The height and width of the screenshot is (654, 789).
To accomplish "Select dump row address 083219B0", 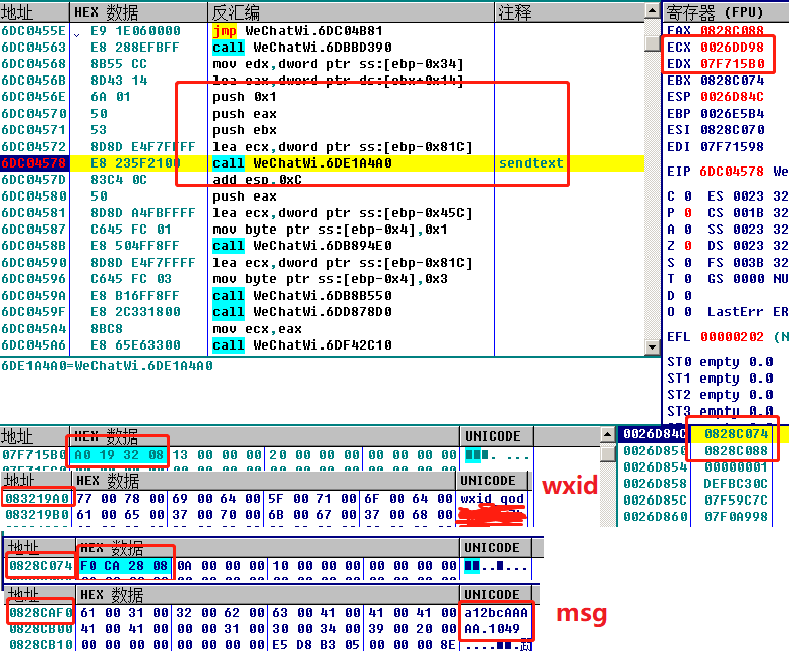I will 37,515.
